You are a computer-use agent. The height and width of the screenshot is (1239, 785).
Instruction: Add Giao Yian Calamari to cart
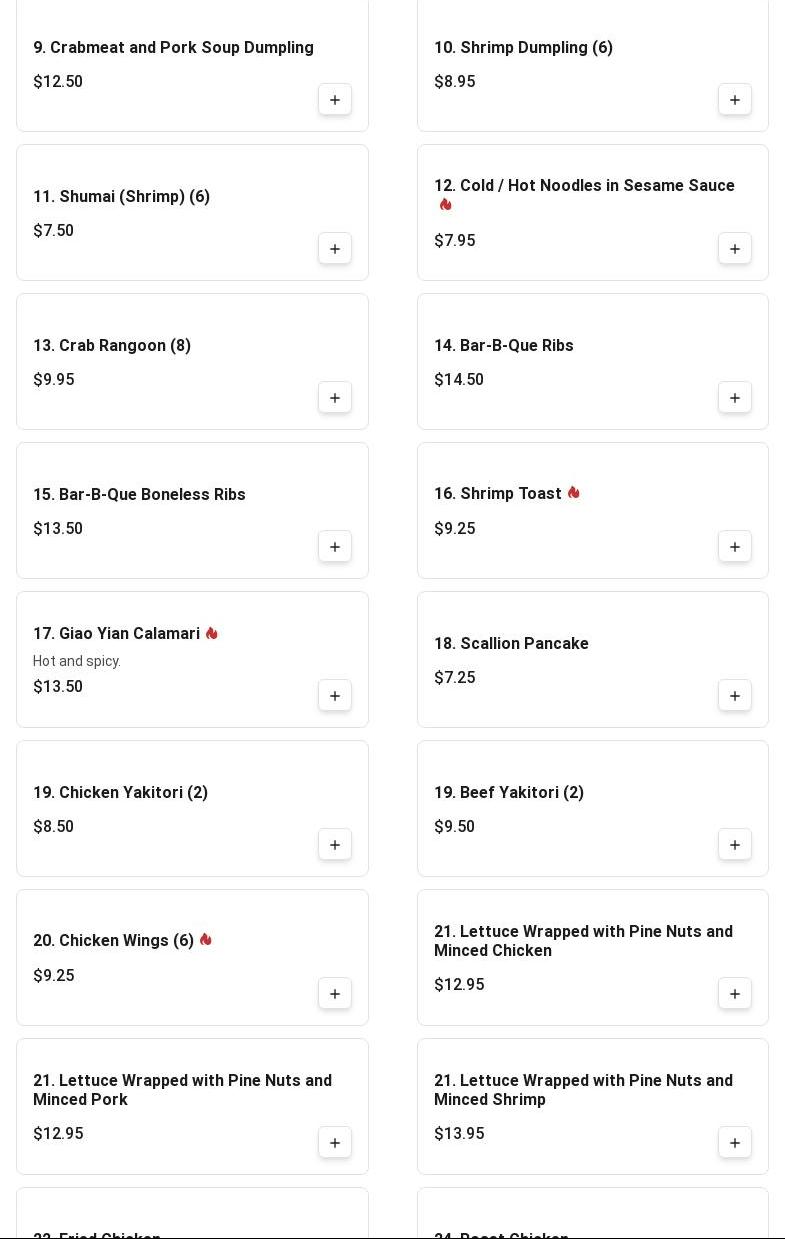(x=335, y=696)
